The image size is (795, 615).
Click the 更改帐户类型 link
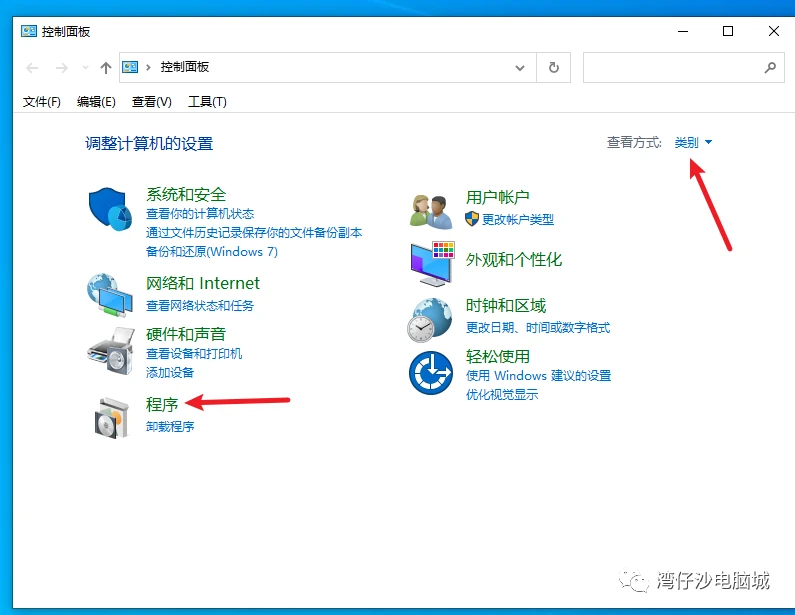(x=518, y=219)
